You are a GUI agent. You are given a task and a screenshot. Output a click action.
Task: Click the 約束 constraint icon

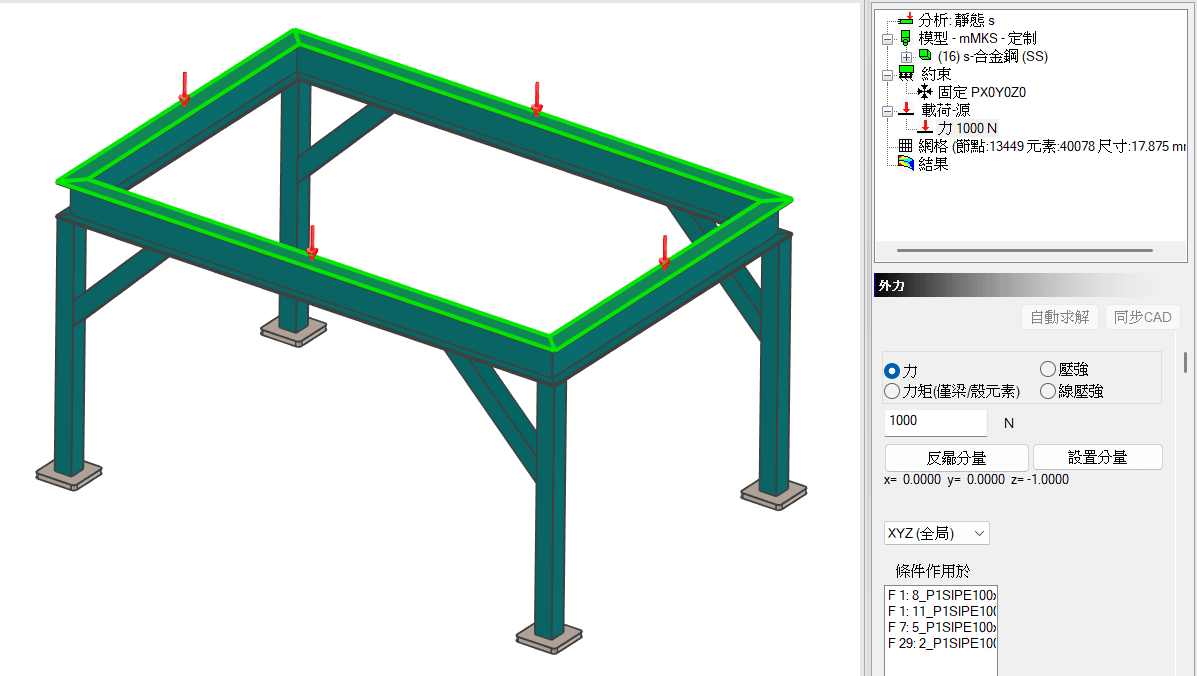[x=906, y=73]
